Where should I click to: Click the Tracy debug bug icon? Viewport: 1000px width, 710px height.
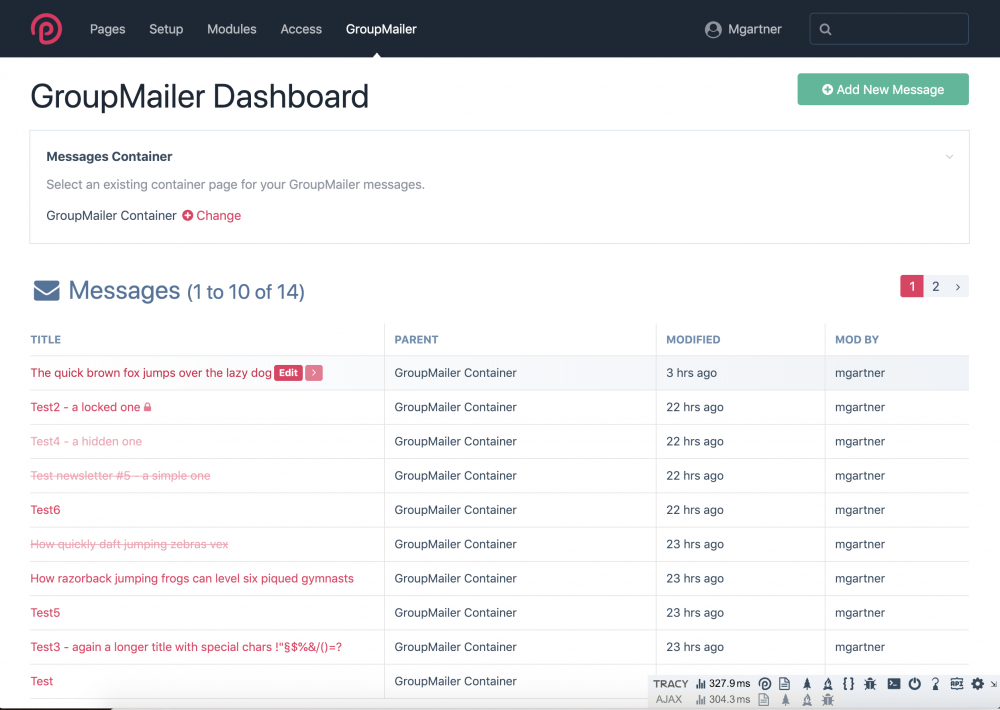[870, 684]
